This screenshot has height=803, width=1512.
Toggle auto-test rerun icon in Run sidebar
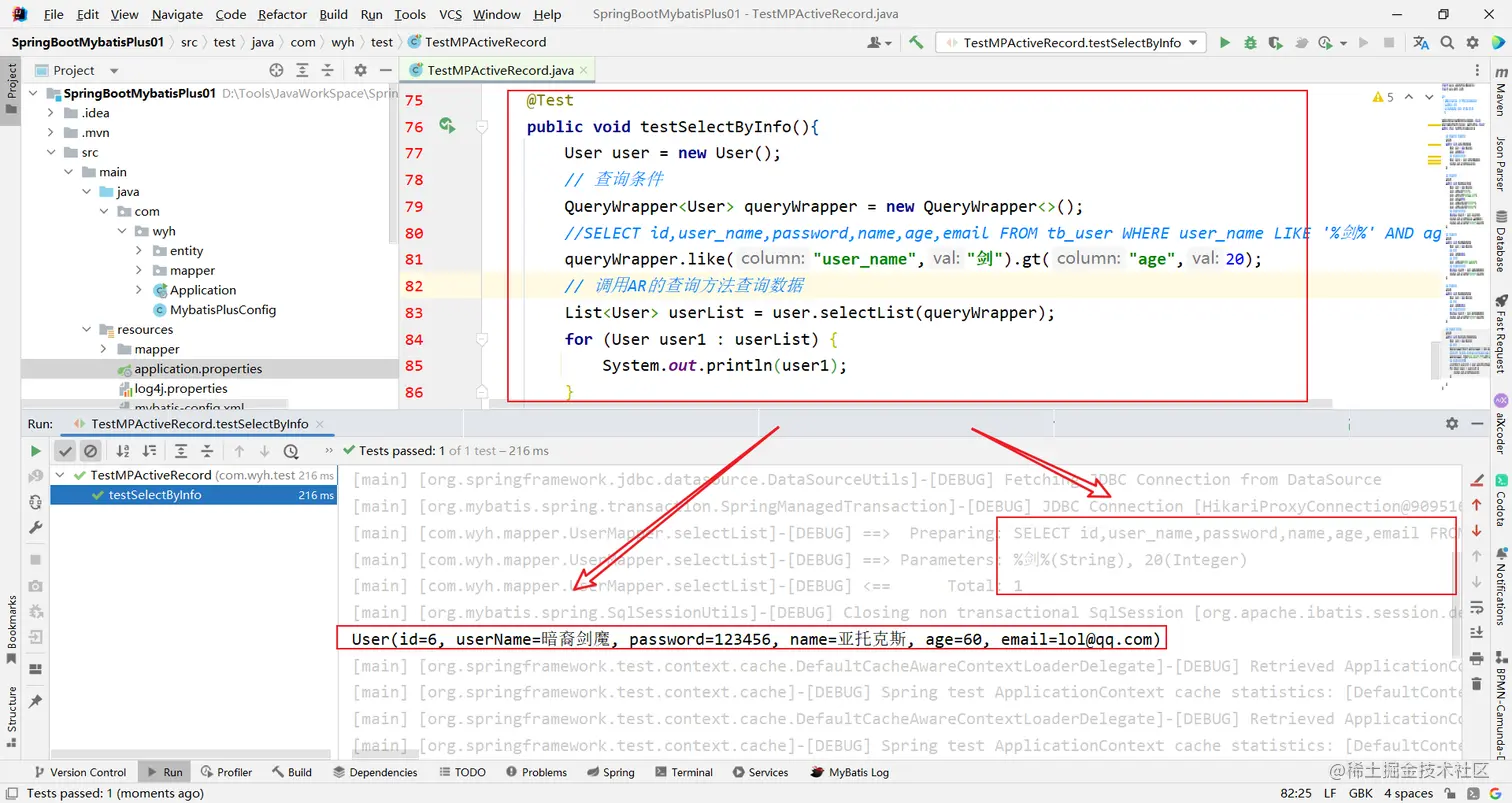click(x=36, y=501)
